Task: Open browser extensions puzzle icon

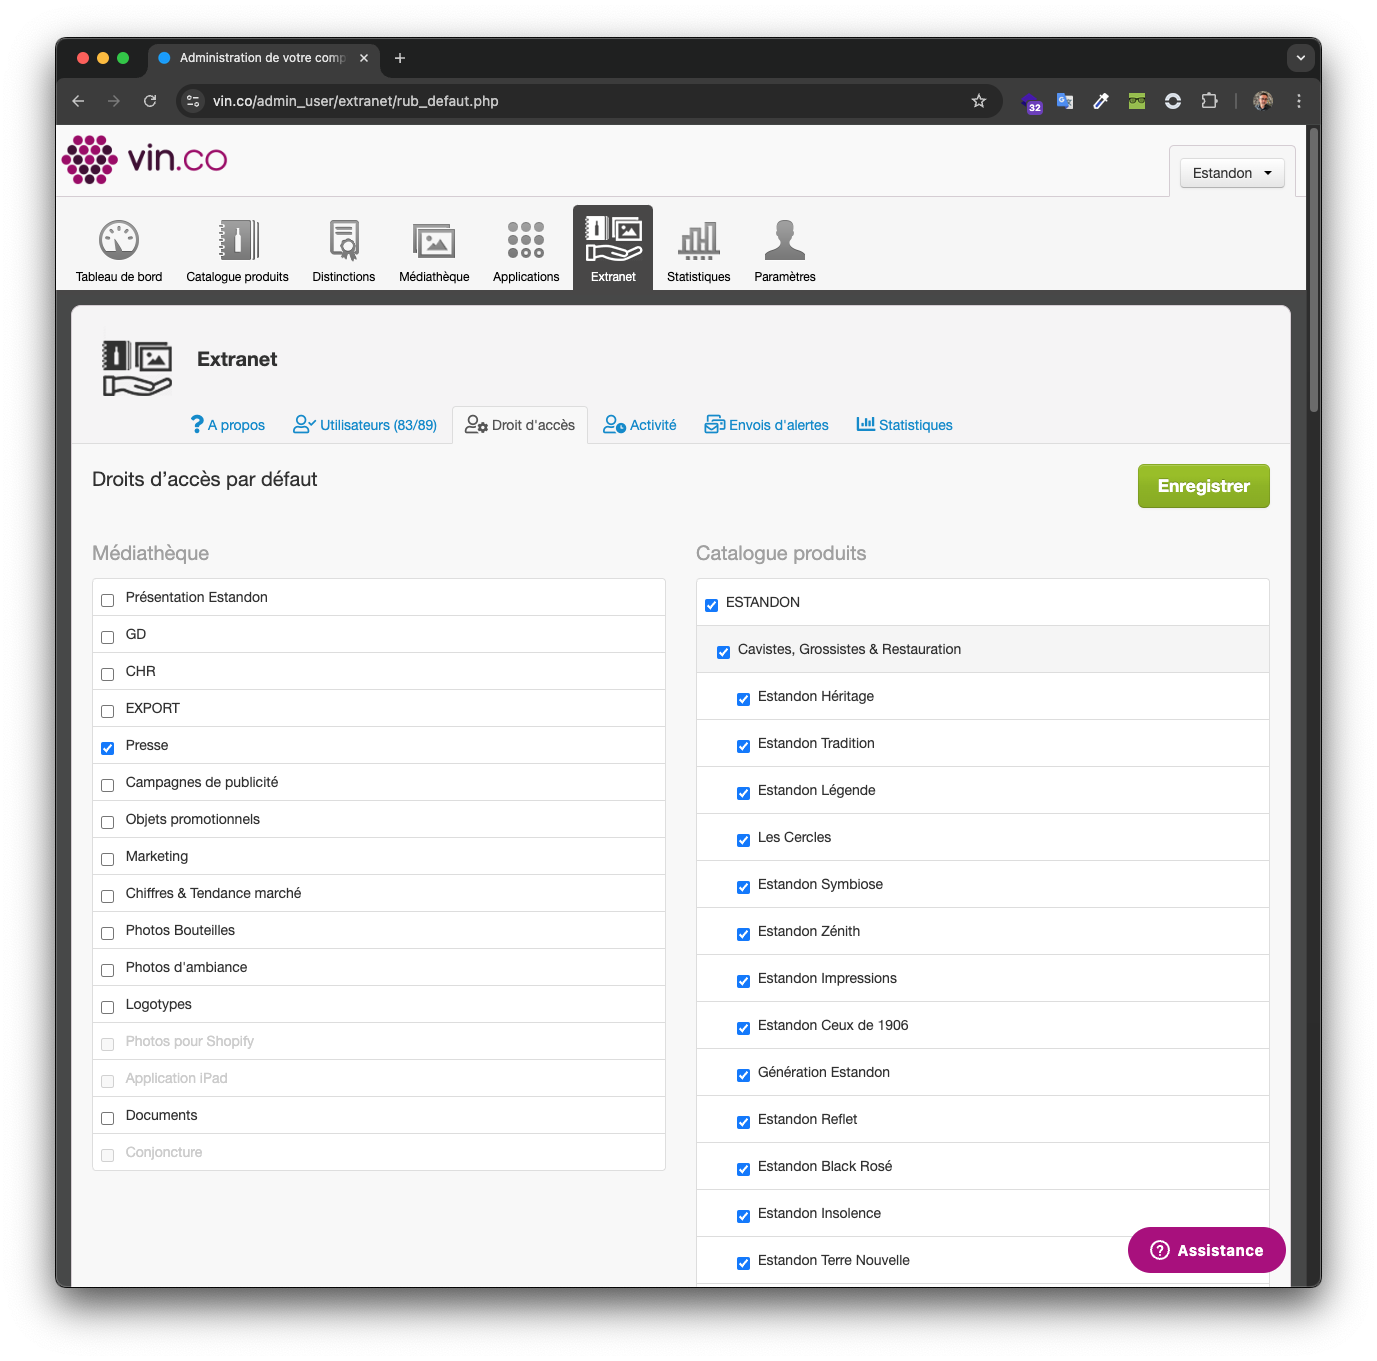Action: tap(1209, 101)
